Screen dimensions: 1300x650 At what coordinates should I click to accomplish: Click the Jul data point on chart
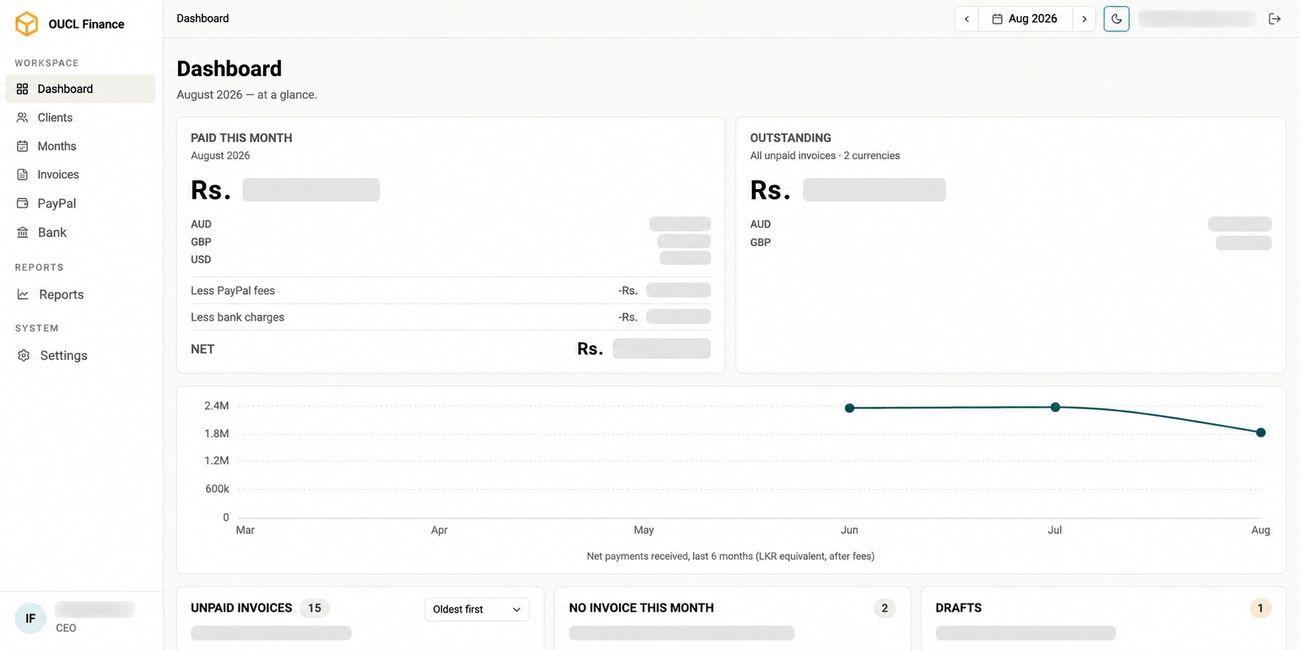pos(1055,407)
